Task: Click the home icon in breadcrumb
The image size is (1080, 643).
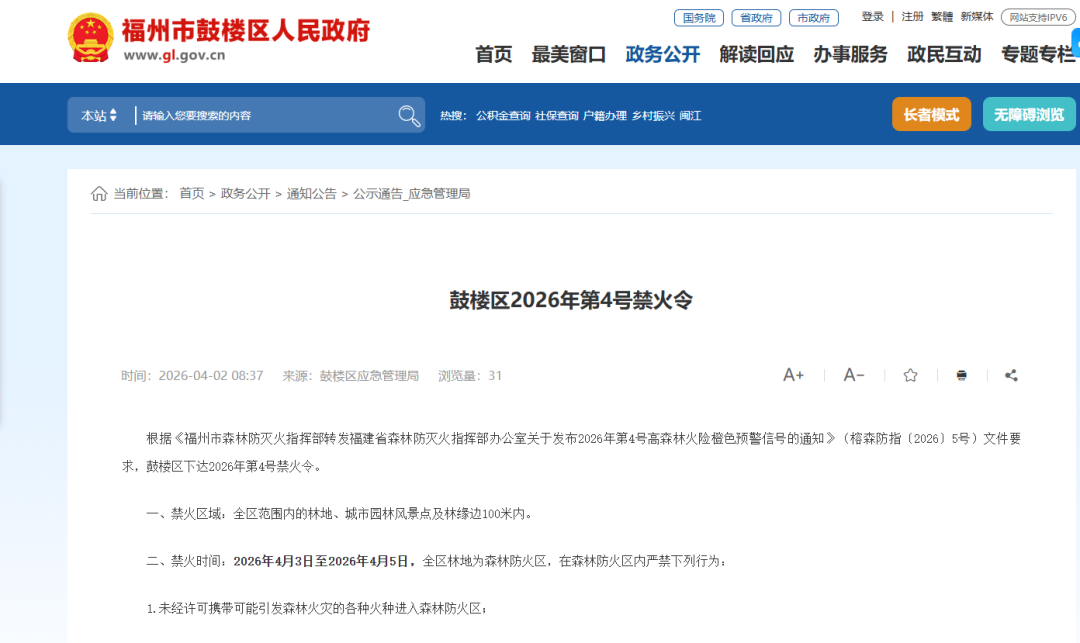Action: 99,193
